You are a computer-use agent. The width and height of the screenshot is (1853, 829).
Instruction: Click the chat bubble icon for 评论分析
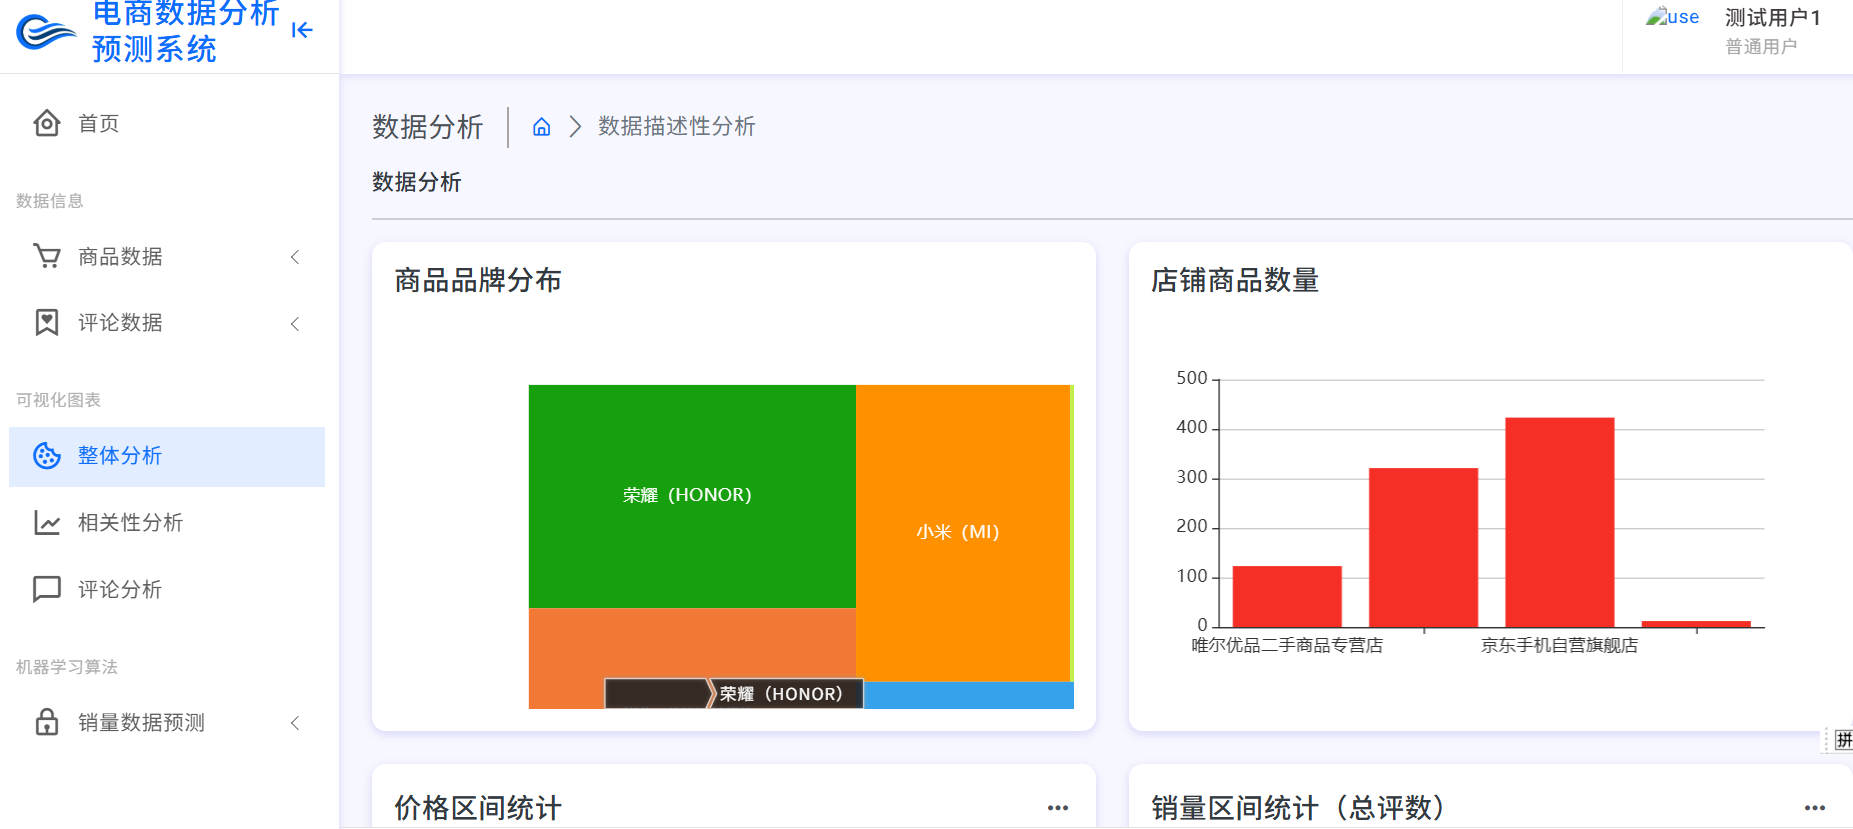coord(47,589)
